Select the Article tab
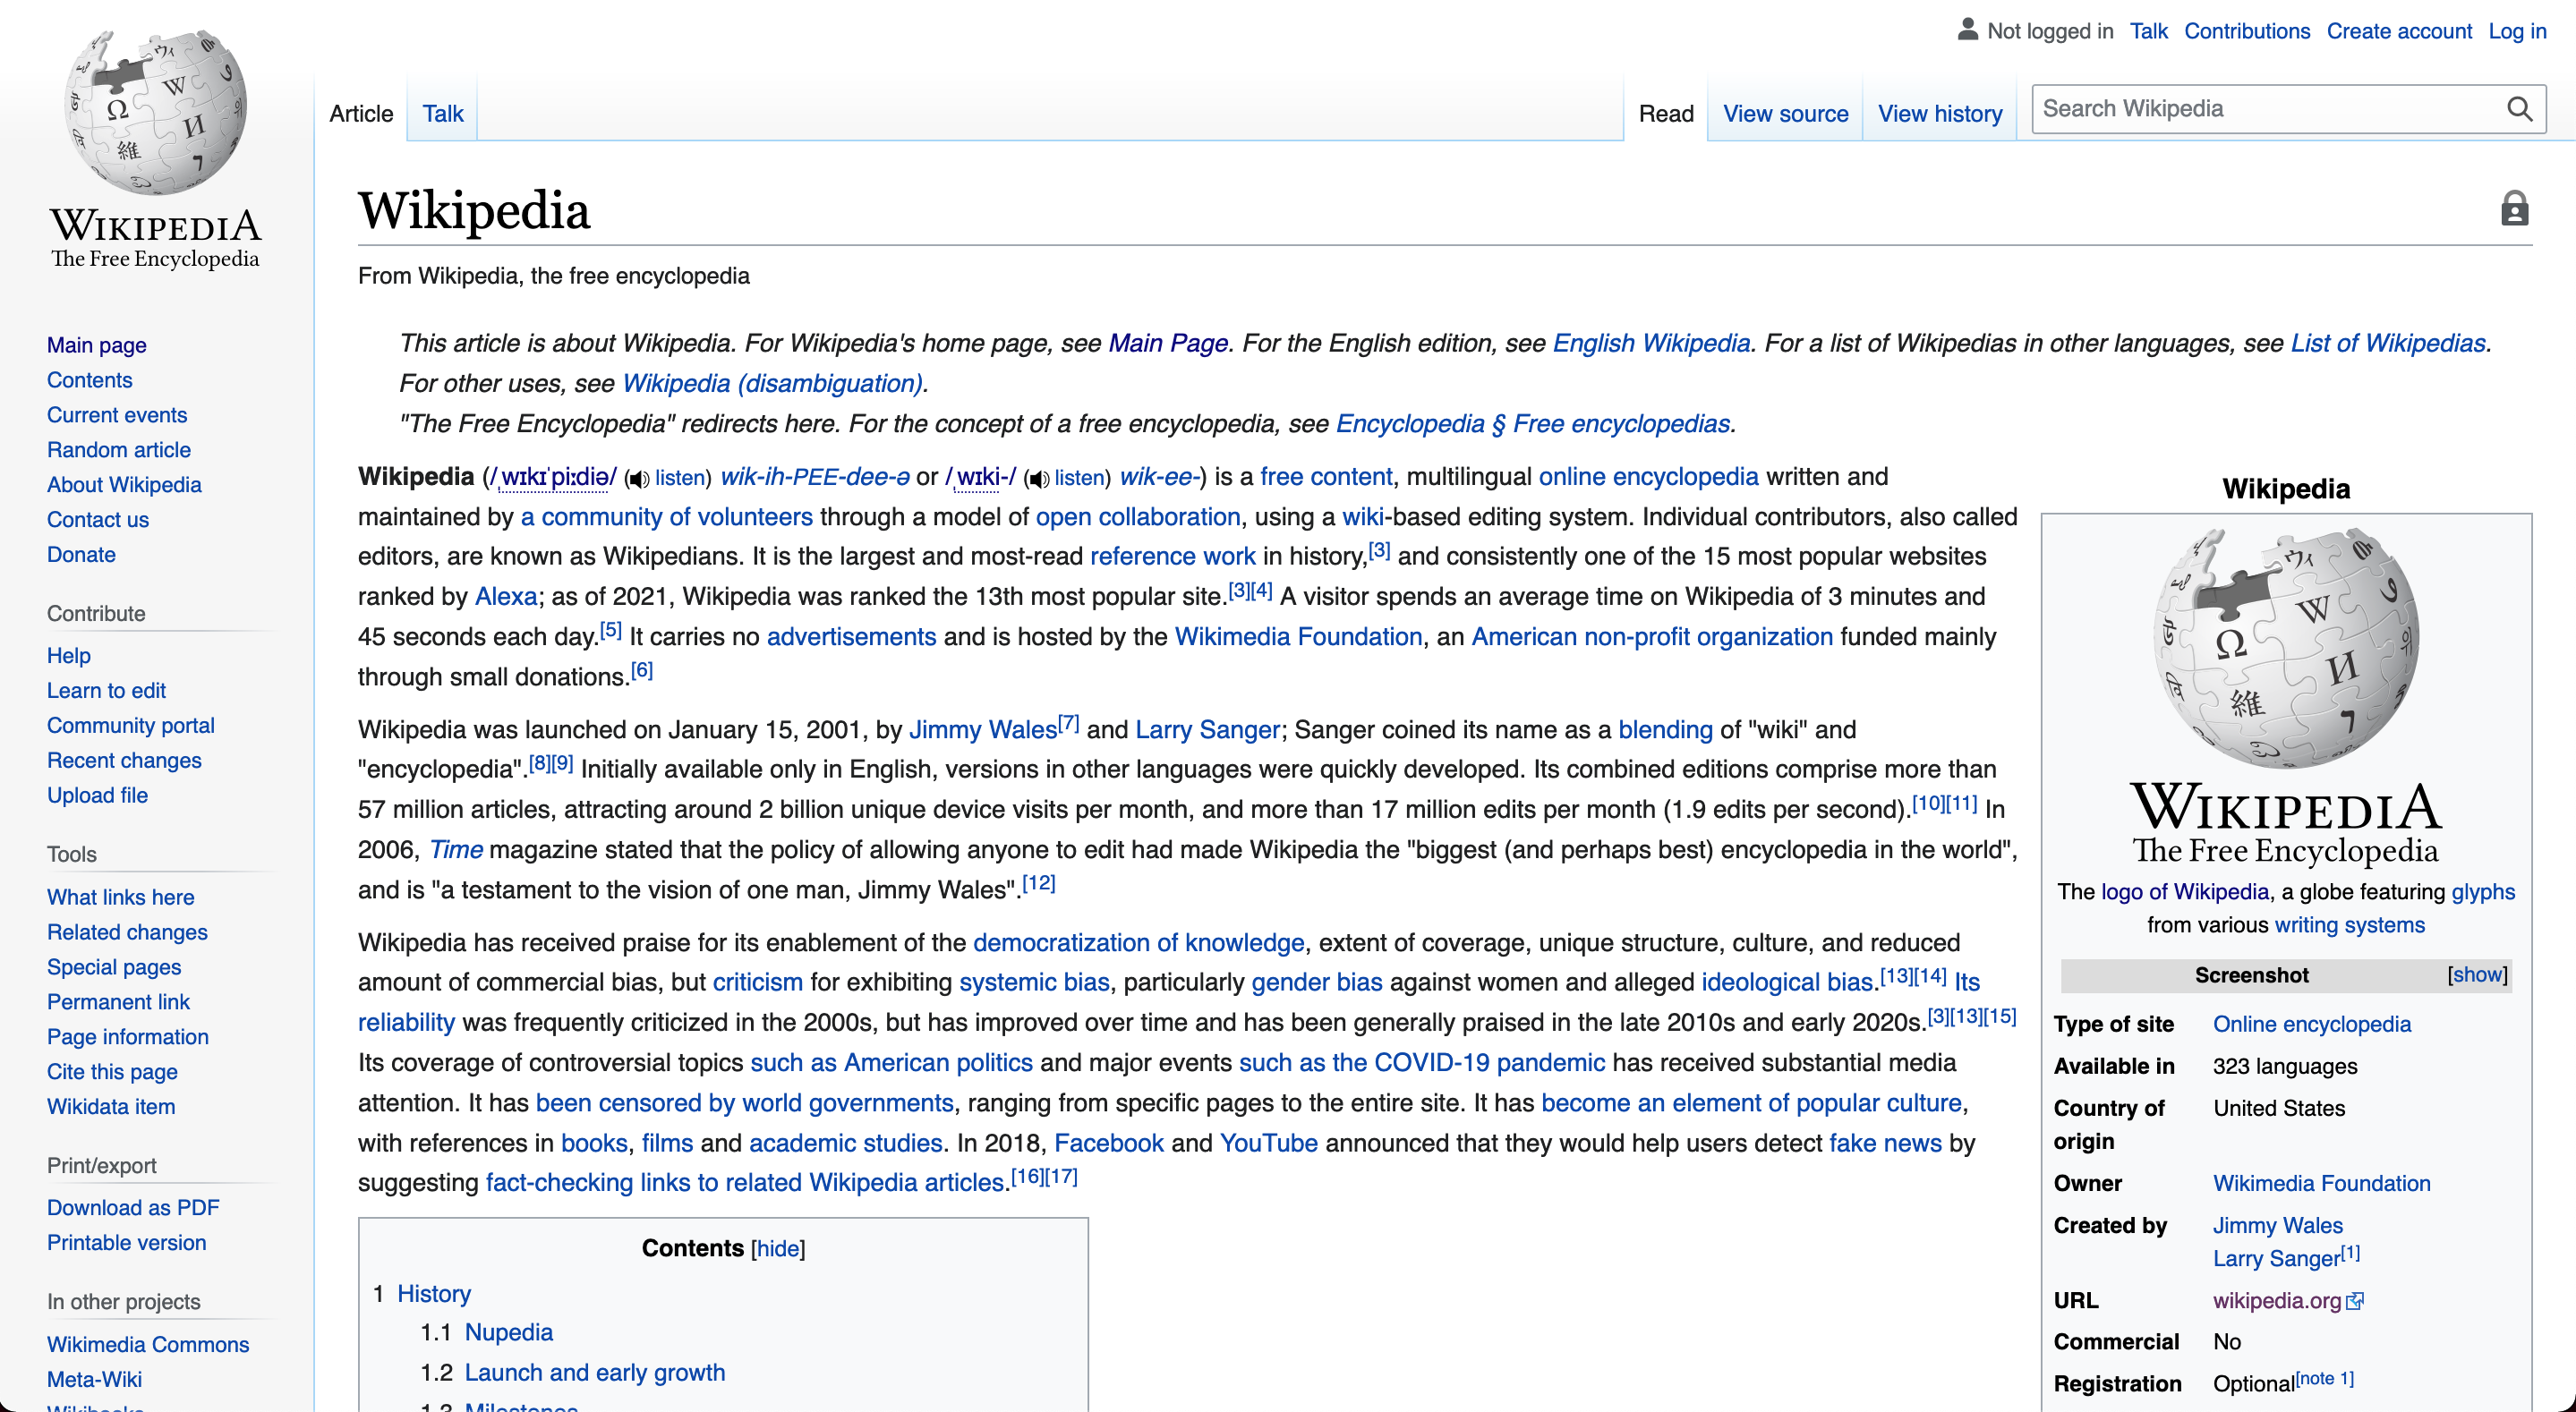The height and width of the screenshot is (1412, 2576). point(361,113)
